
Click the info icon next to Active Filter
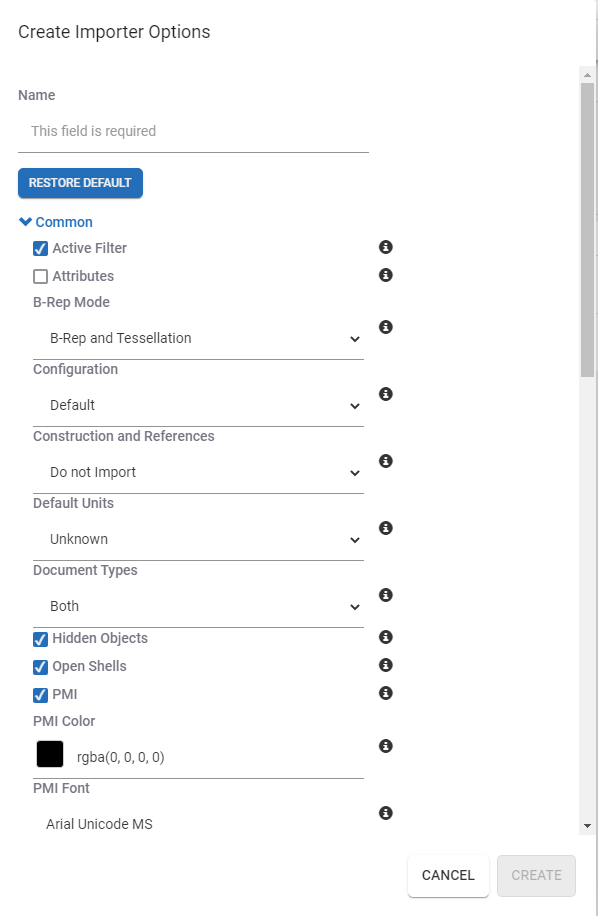pos(385,247)
